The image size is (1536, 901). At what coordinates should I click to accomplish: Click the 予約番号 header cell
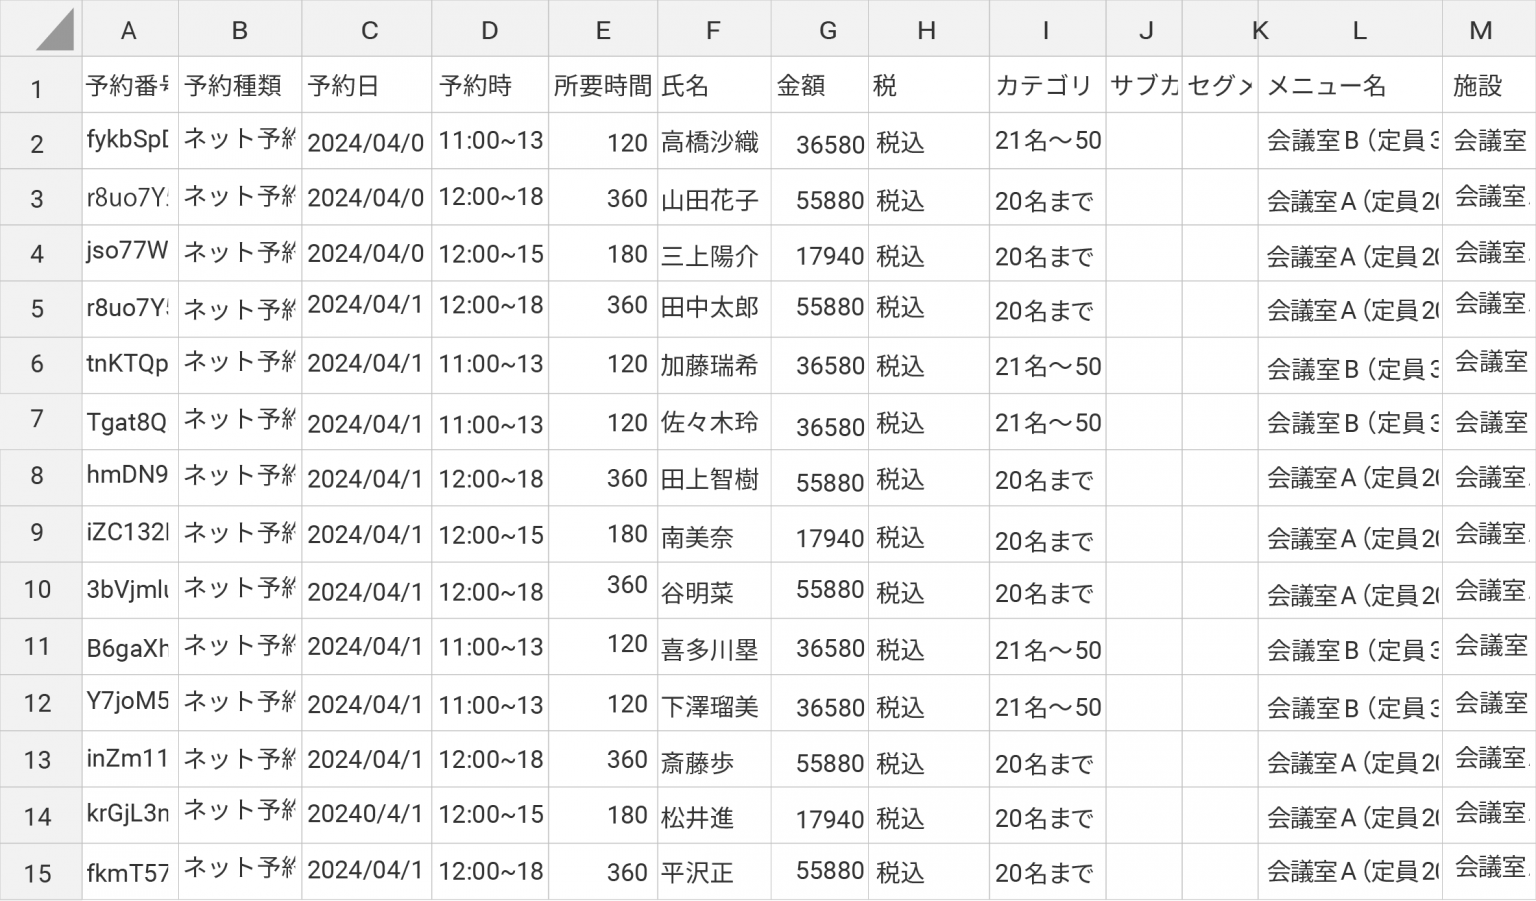(130, 85)
